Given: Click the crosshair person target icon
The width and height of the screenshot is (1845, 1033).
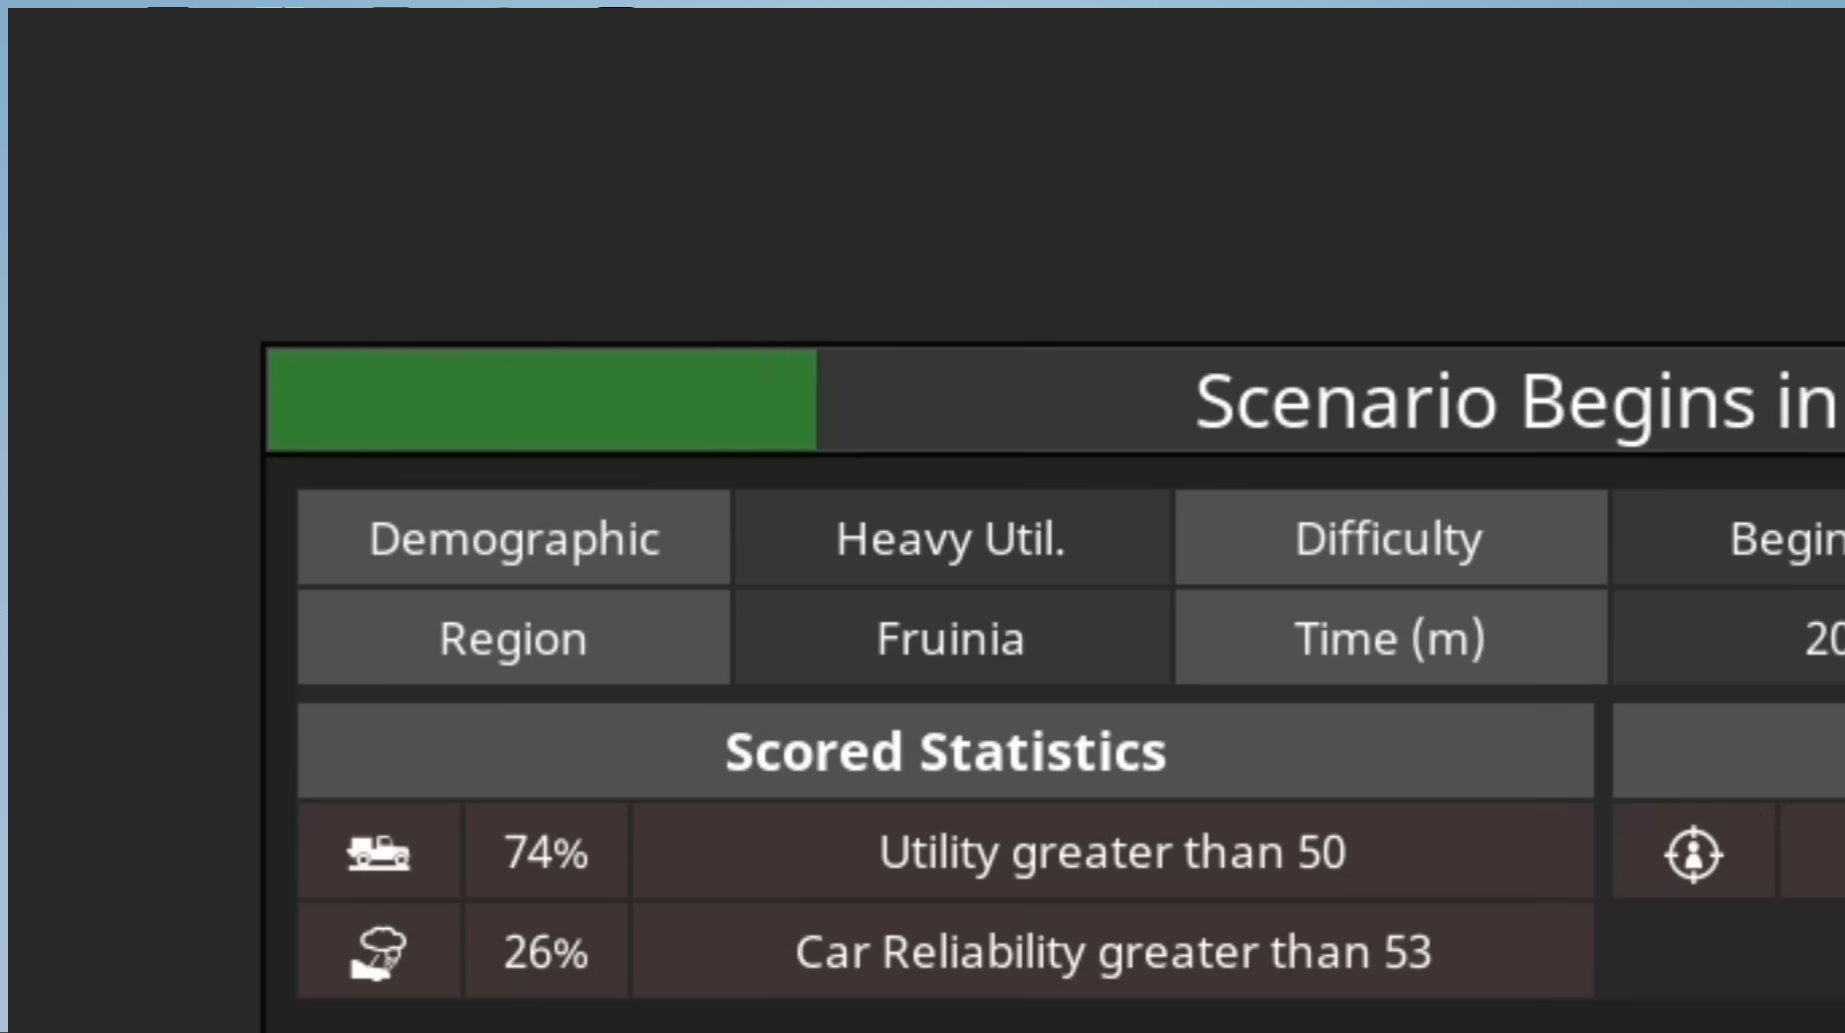Looking at the screenshot, I should click(x=1693, y=854).
